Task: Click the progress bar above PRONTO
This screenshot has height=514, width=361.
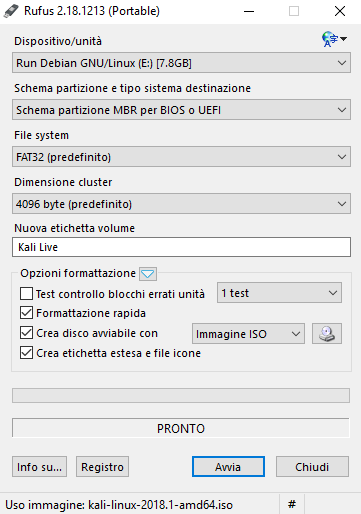Action: coord(181,395)
